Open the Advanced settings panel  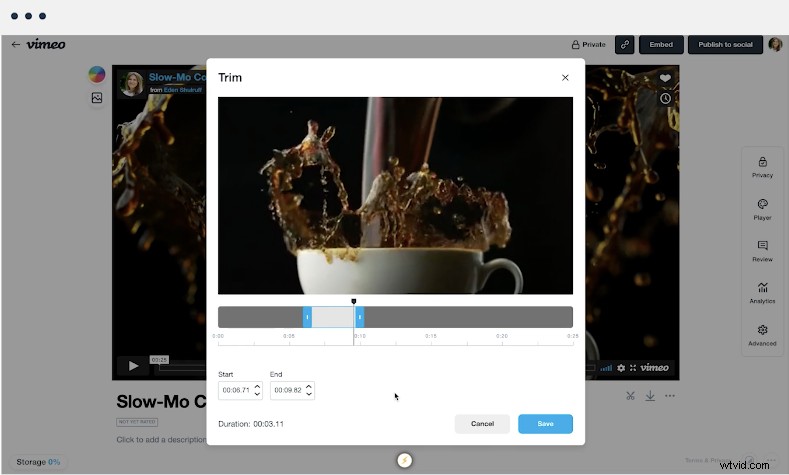click(762, 336)
